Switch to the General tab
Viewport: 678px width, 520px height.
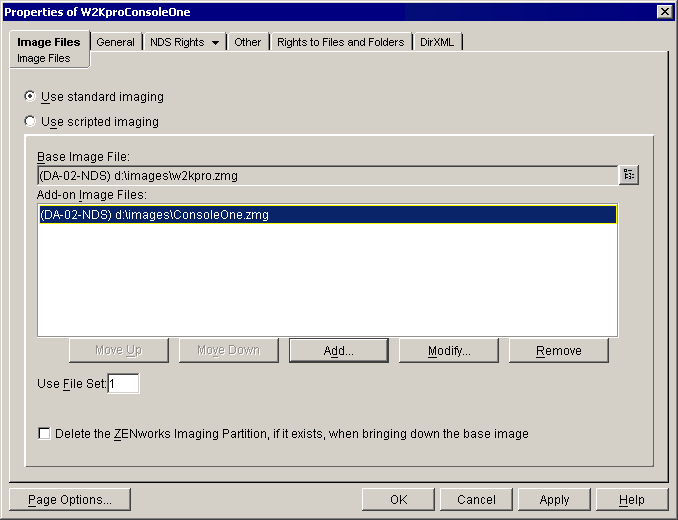[115, 42]
